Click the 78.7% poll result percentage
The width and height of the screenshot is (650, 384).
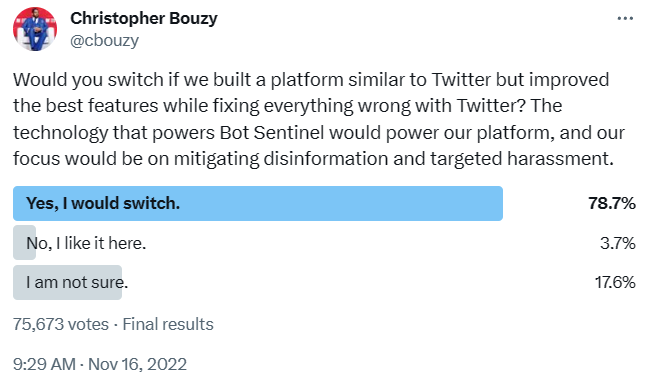611,203
